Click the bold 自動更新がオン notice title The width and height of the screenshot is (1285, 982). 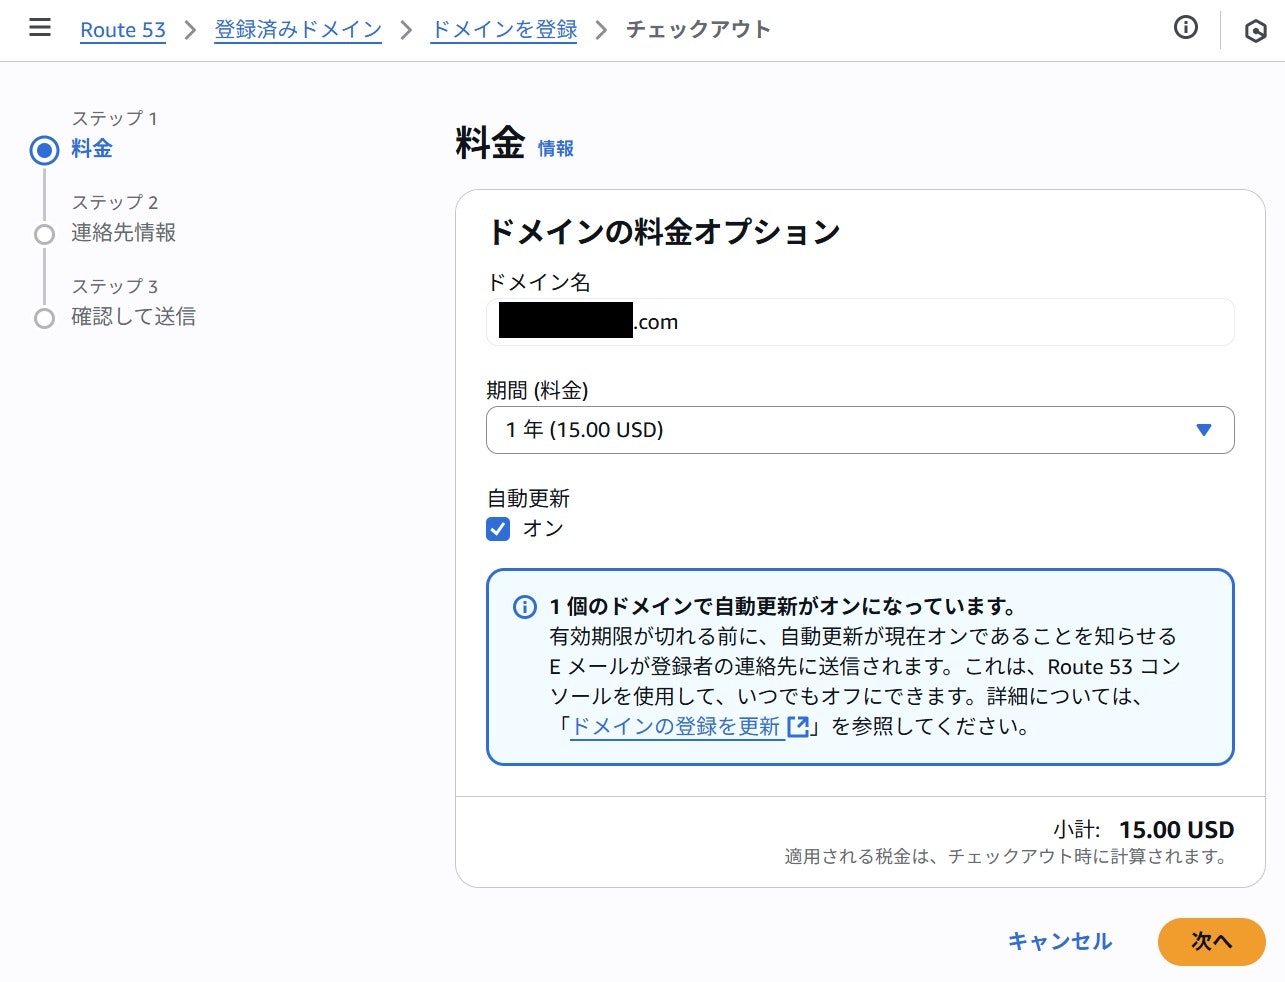[783, 607]
